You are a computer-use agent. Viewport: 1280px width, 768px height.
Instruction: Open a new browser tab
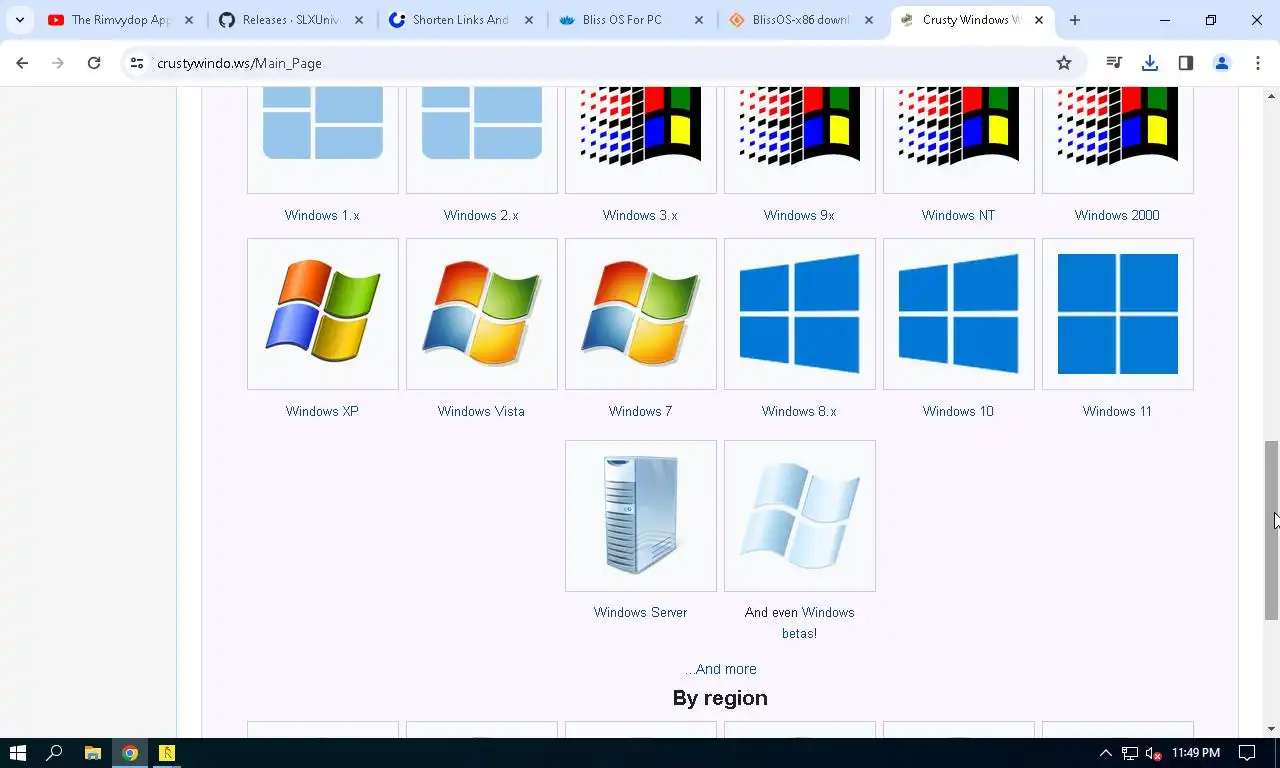coord(1074,20)
